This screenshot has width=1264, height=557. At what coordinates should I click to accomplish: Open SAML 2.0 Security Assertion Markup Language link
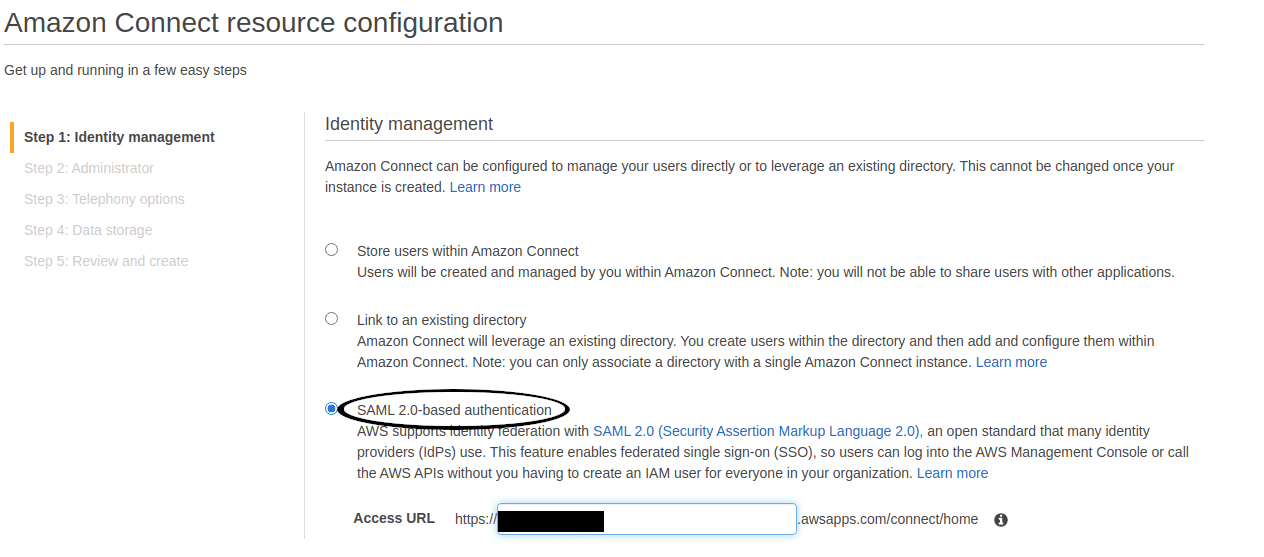point(758,431)
